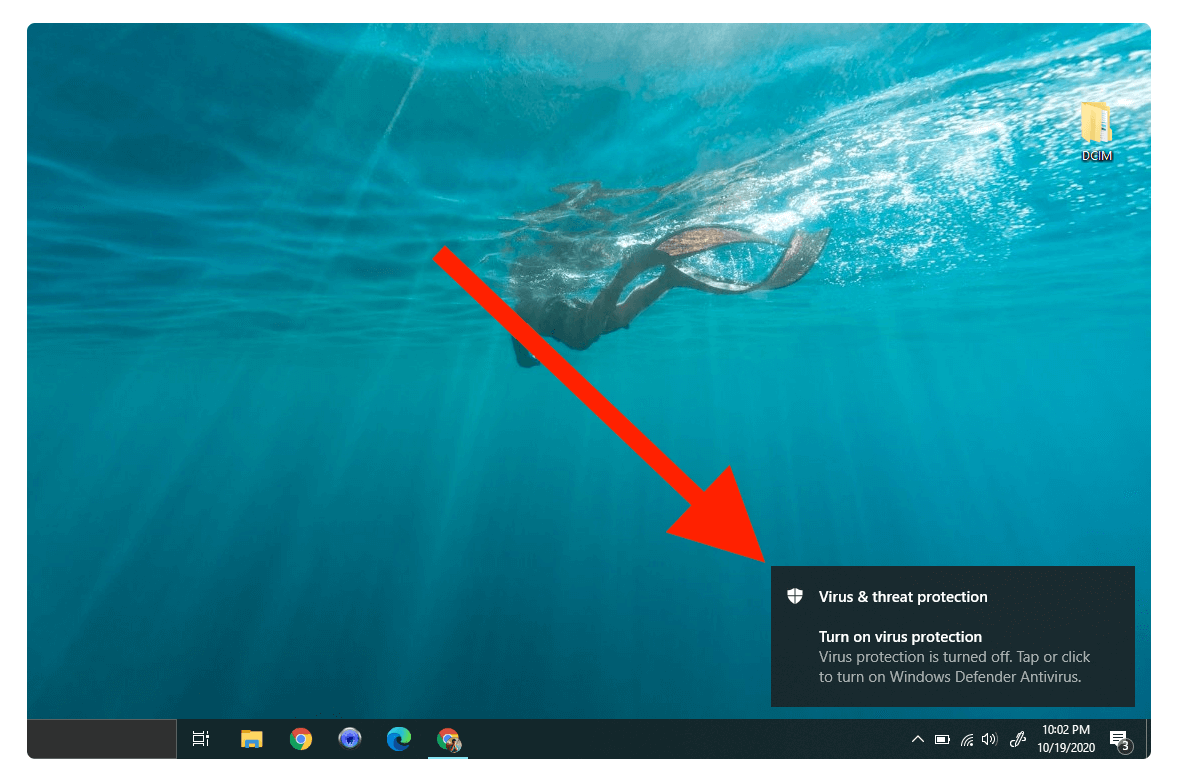This screenshot has height=782, width=1177.
Task: Open the blue round app icon in taskbar
Action: [349, 739]
